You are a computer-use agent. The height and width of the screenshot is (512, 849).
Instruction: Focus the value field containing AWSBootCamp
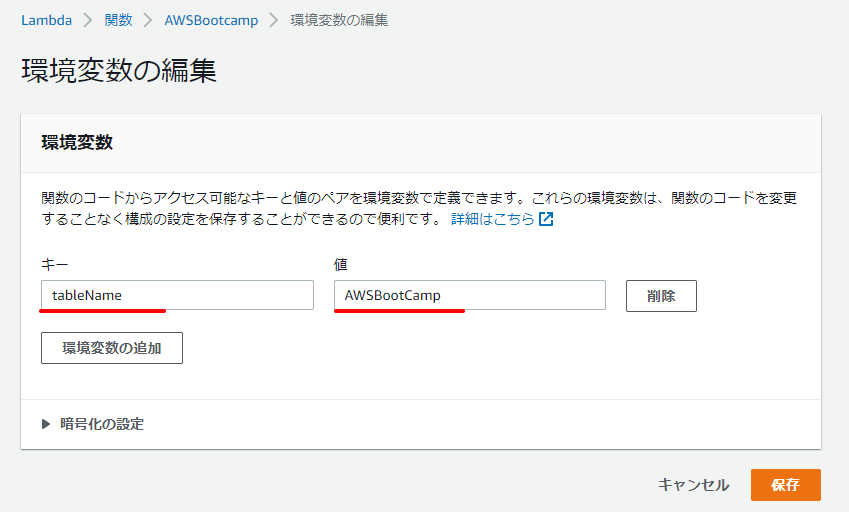coord(469,295)
